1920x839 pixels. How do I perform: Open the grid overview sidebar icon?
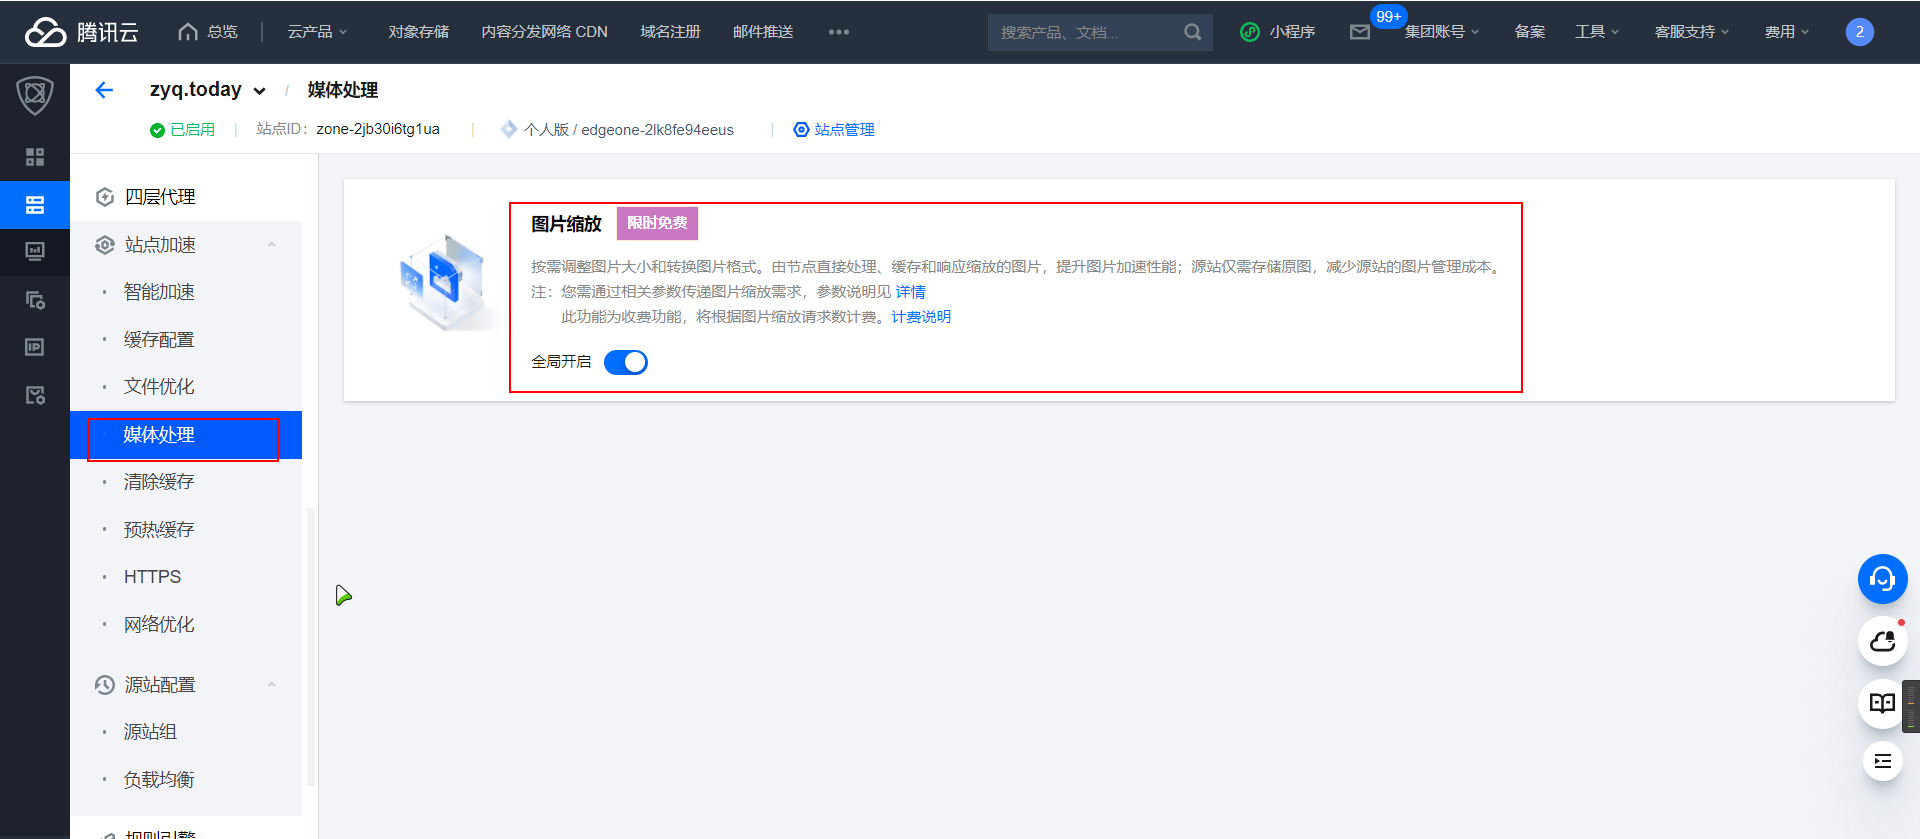(x=35, y=157)
